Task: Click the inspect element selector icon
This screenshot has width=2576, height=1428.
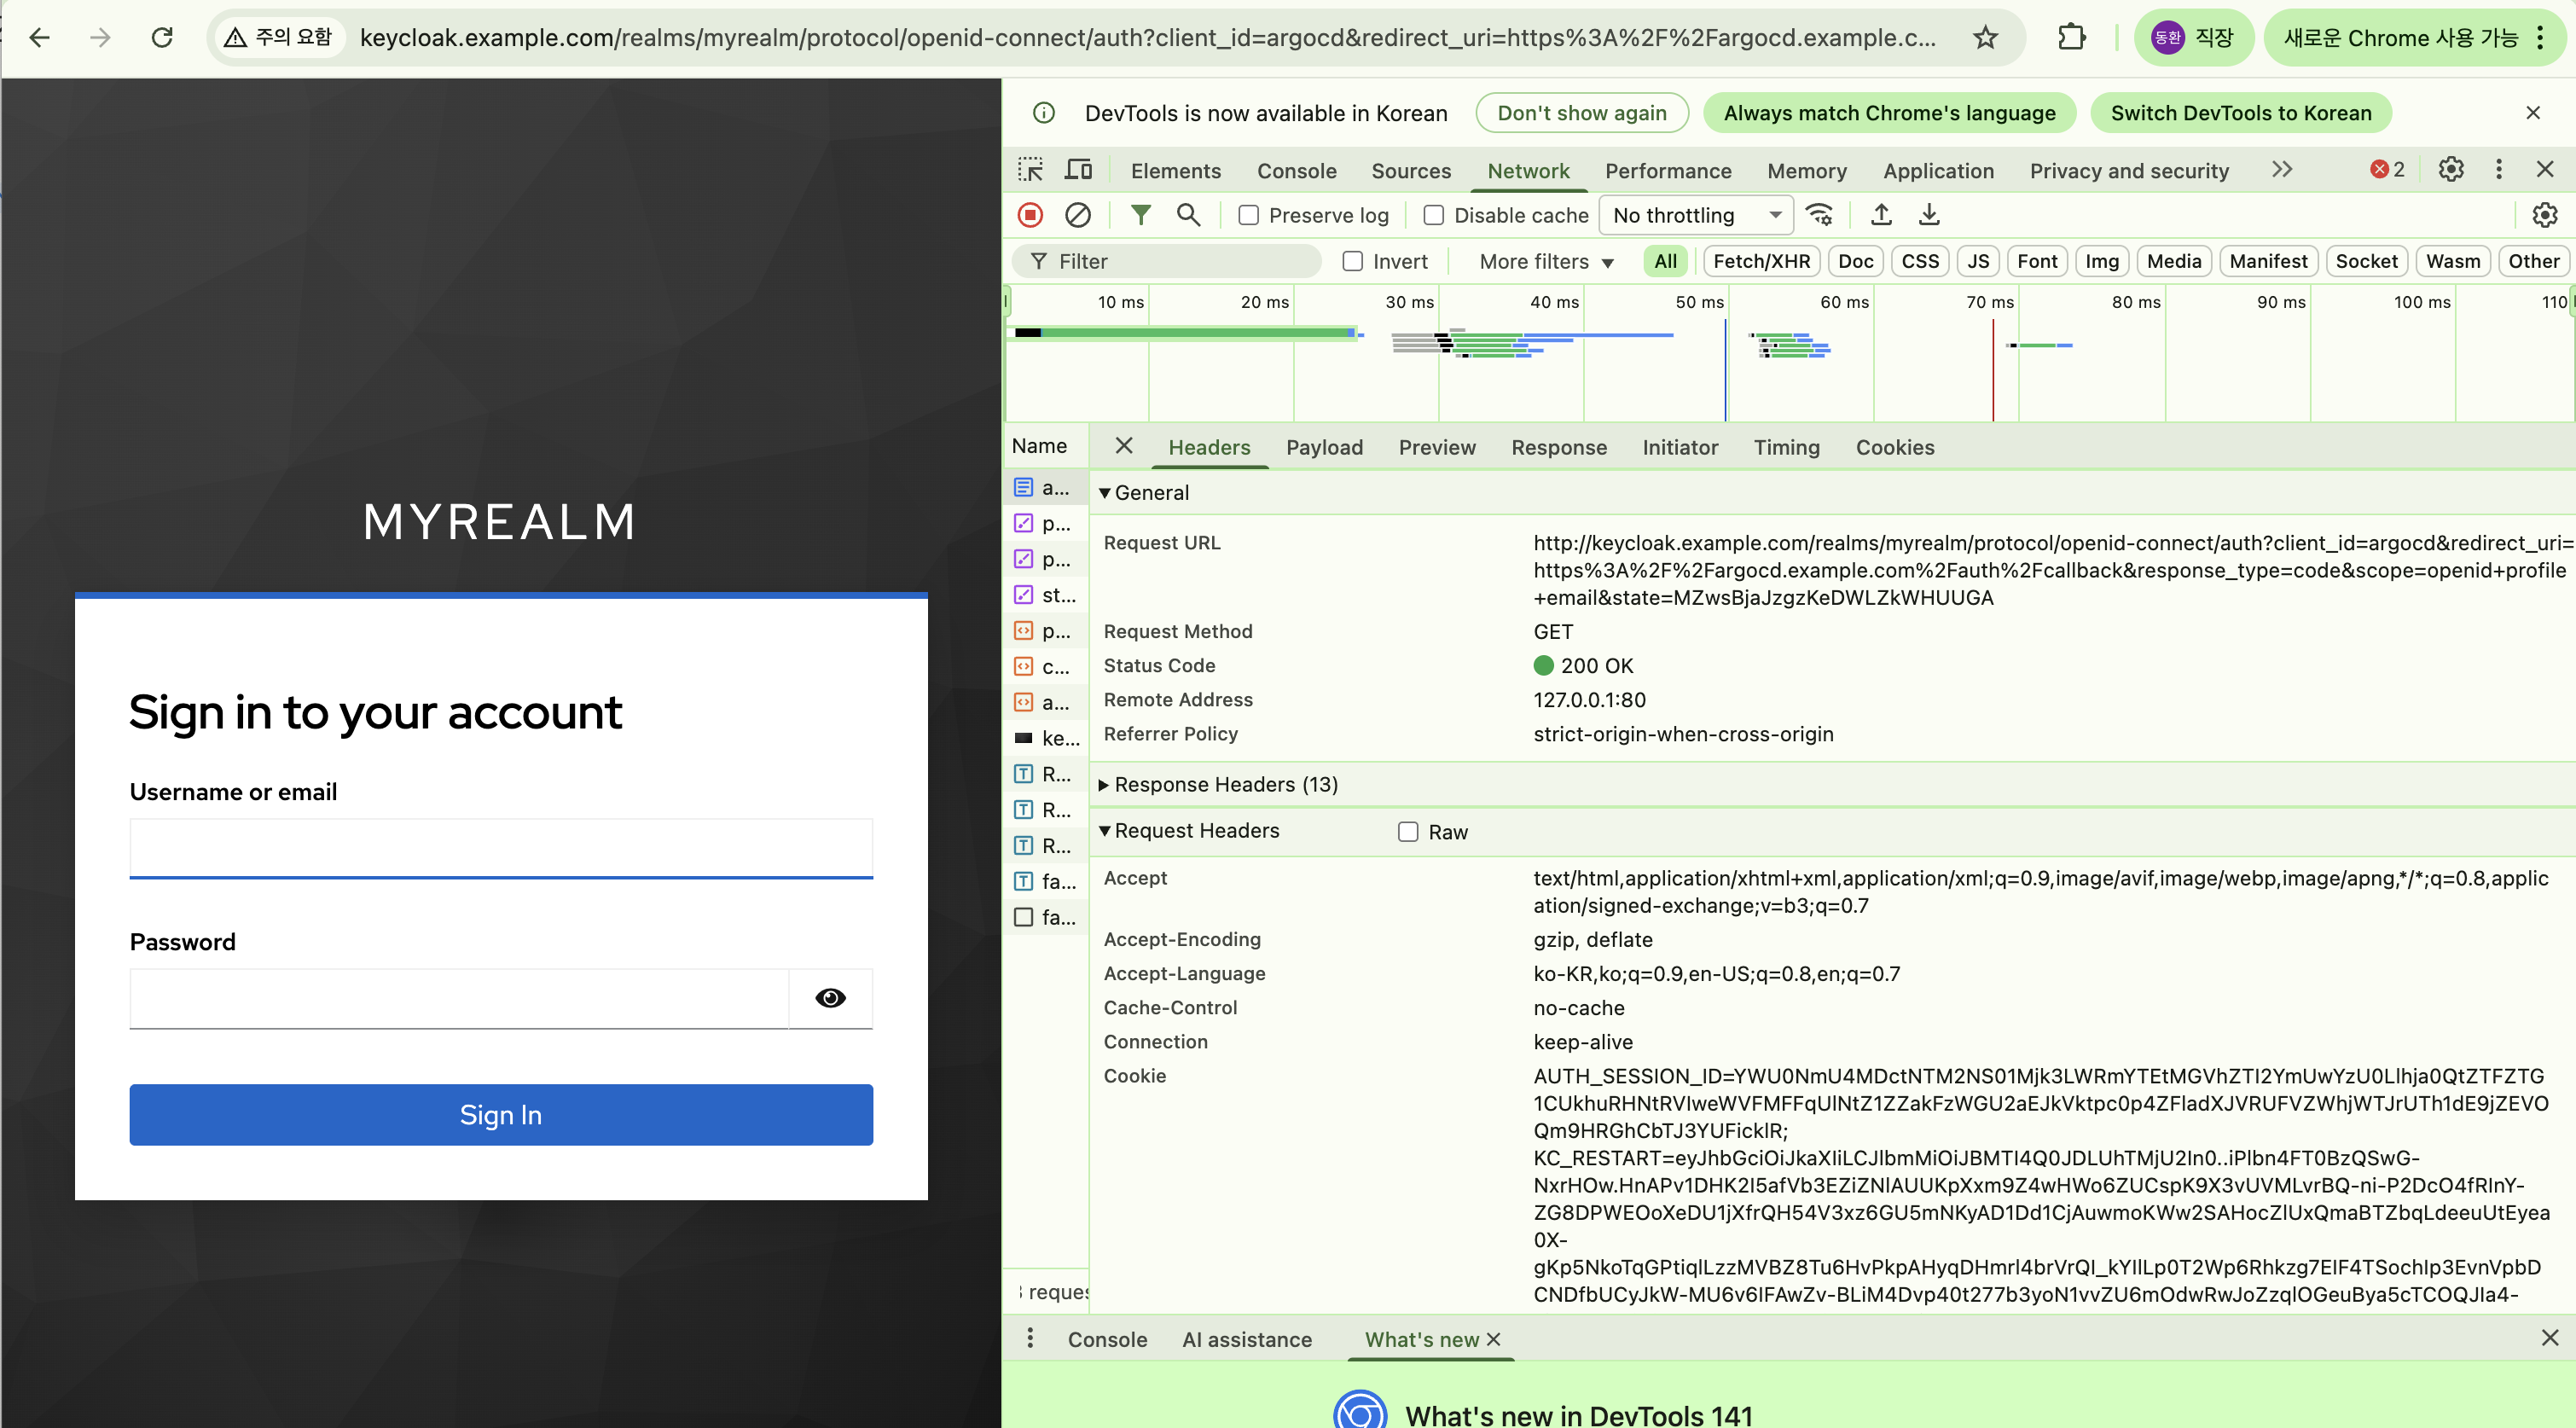Action: point(1030,170)
